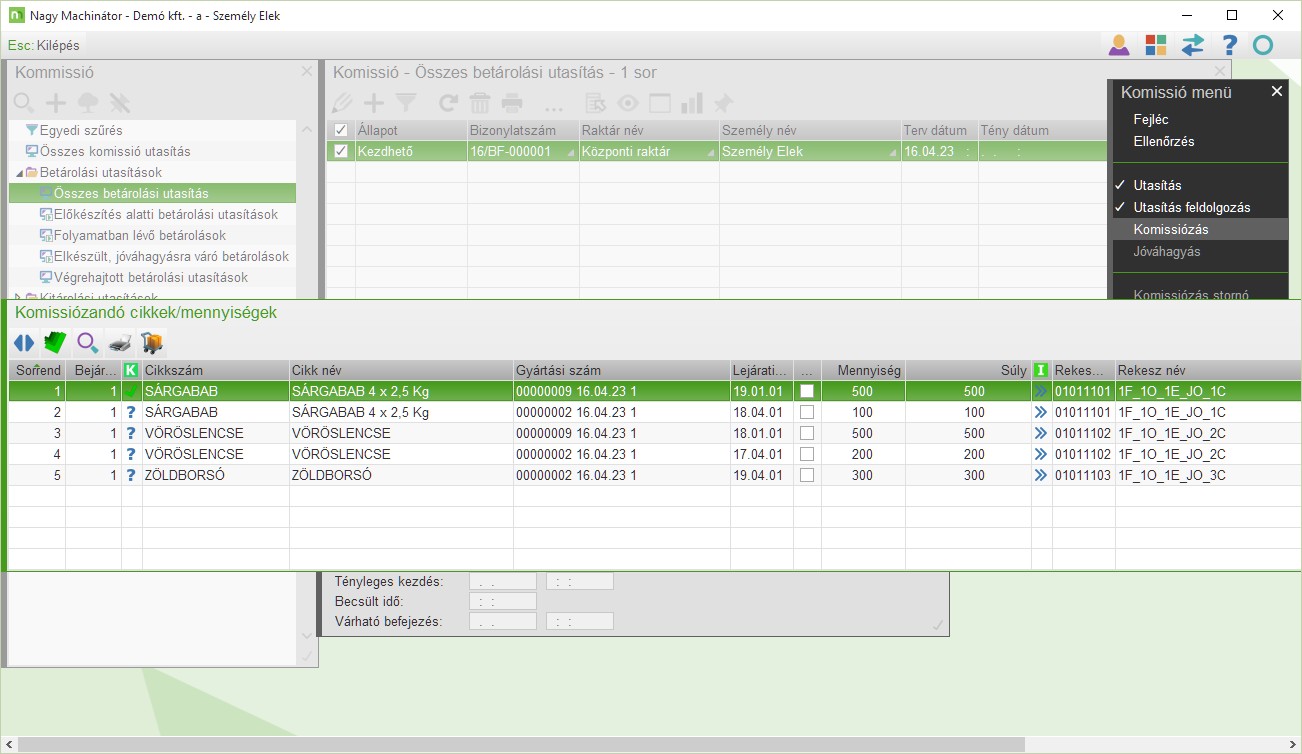Screen dimensions: 1302x754
Task: Click the double arrow in the VÖRÖSLENCSE row with weight 500
Action: coord(1041,433)
